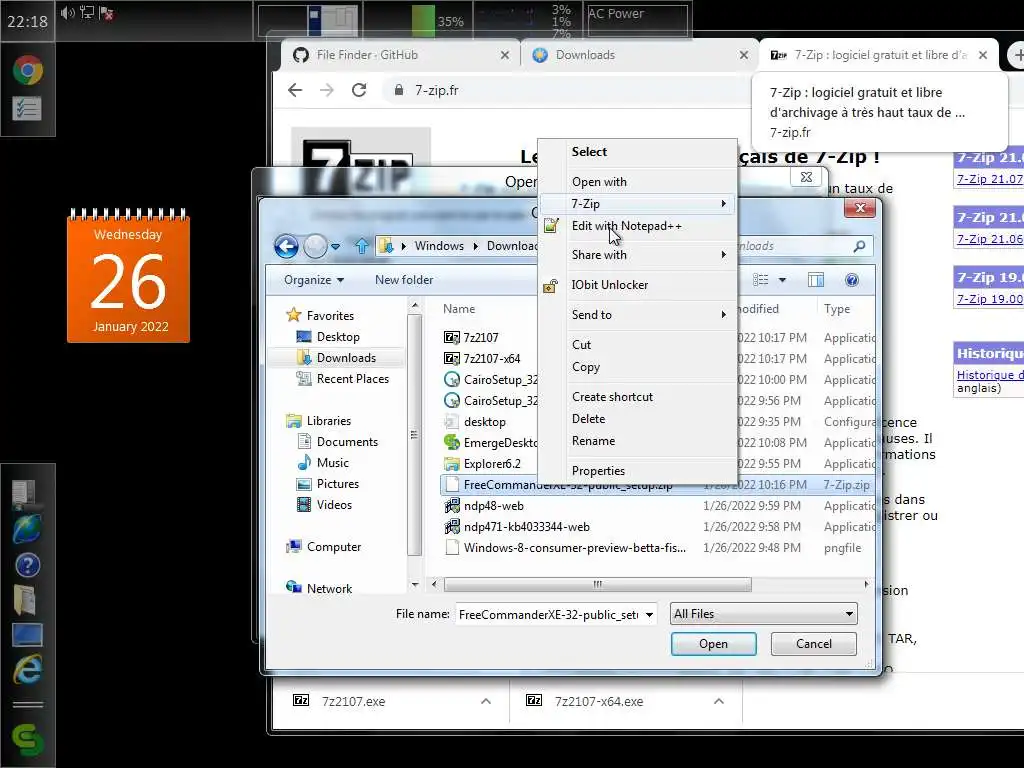
Task: Click the Cancel button
Action: click(x=814, y=644)
